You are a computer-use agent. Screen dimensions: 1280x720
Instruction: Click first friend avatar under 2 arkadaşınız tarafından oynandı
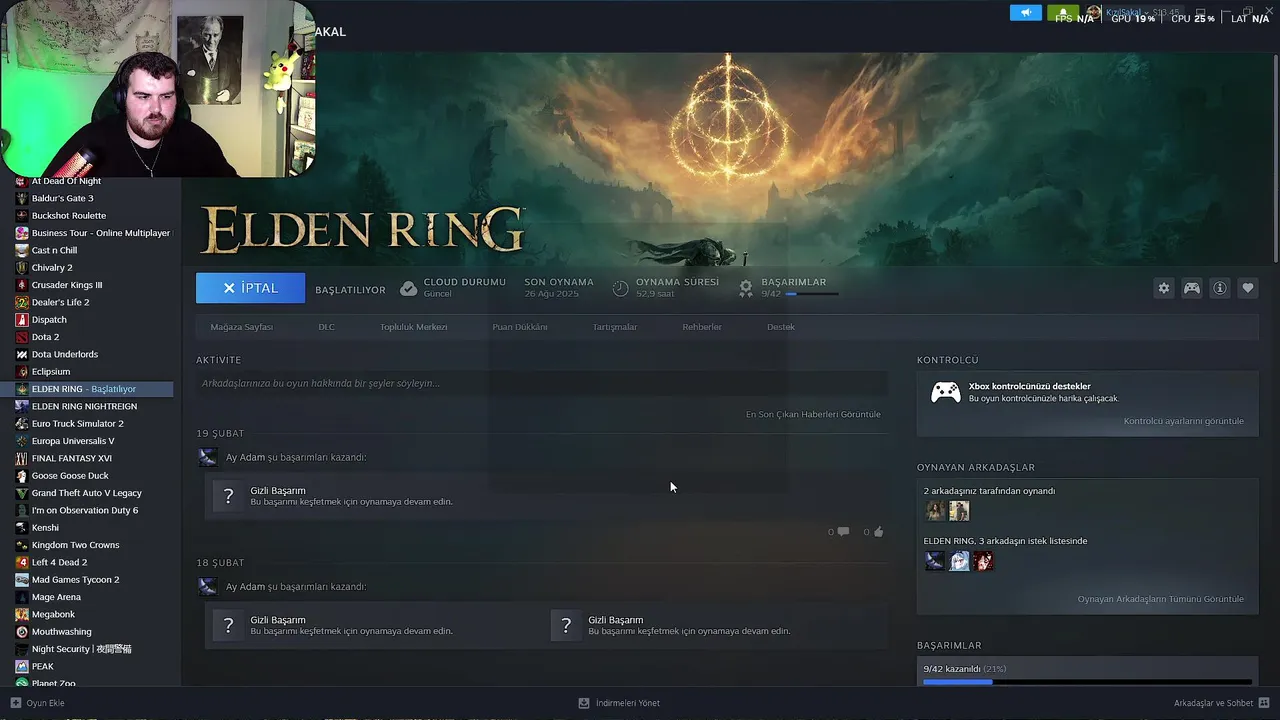[x=935, y=511]
